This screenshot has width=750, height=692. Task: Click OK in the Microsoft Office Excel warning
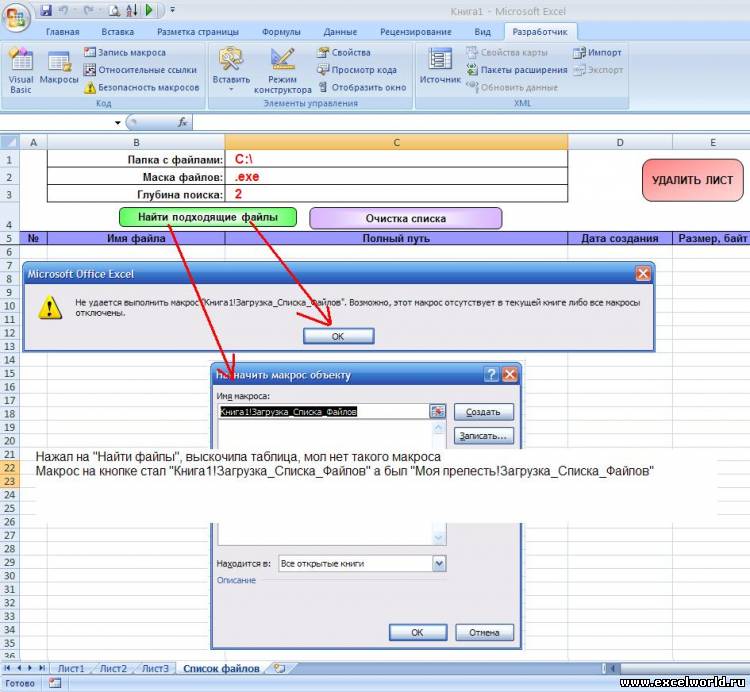point(339,336)
